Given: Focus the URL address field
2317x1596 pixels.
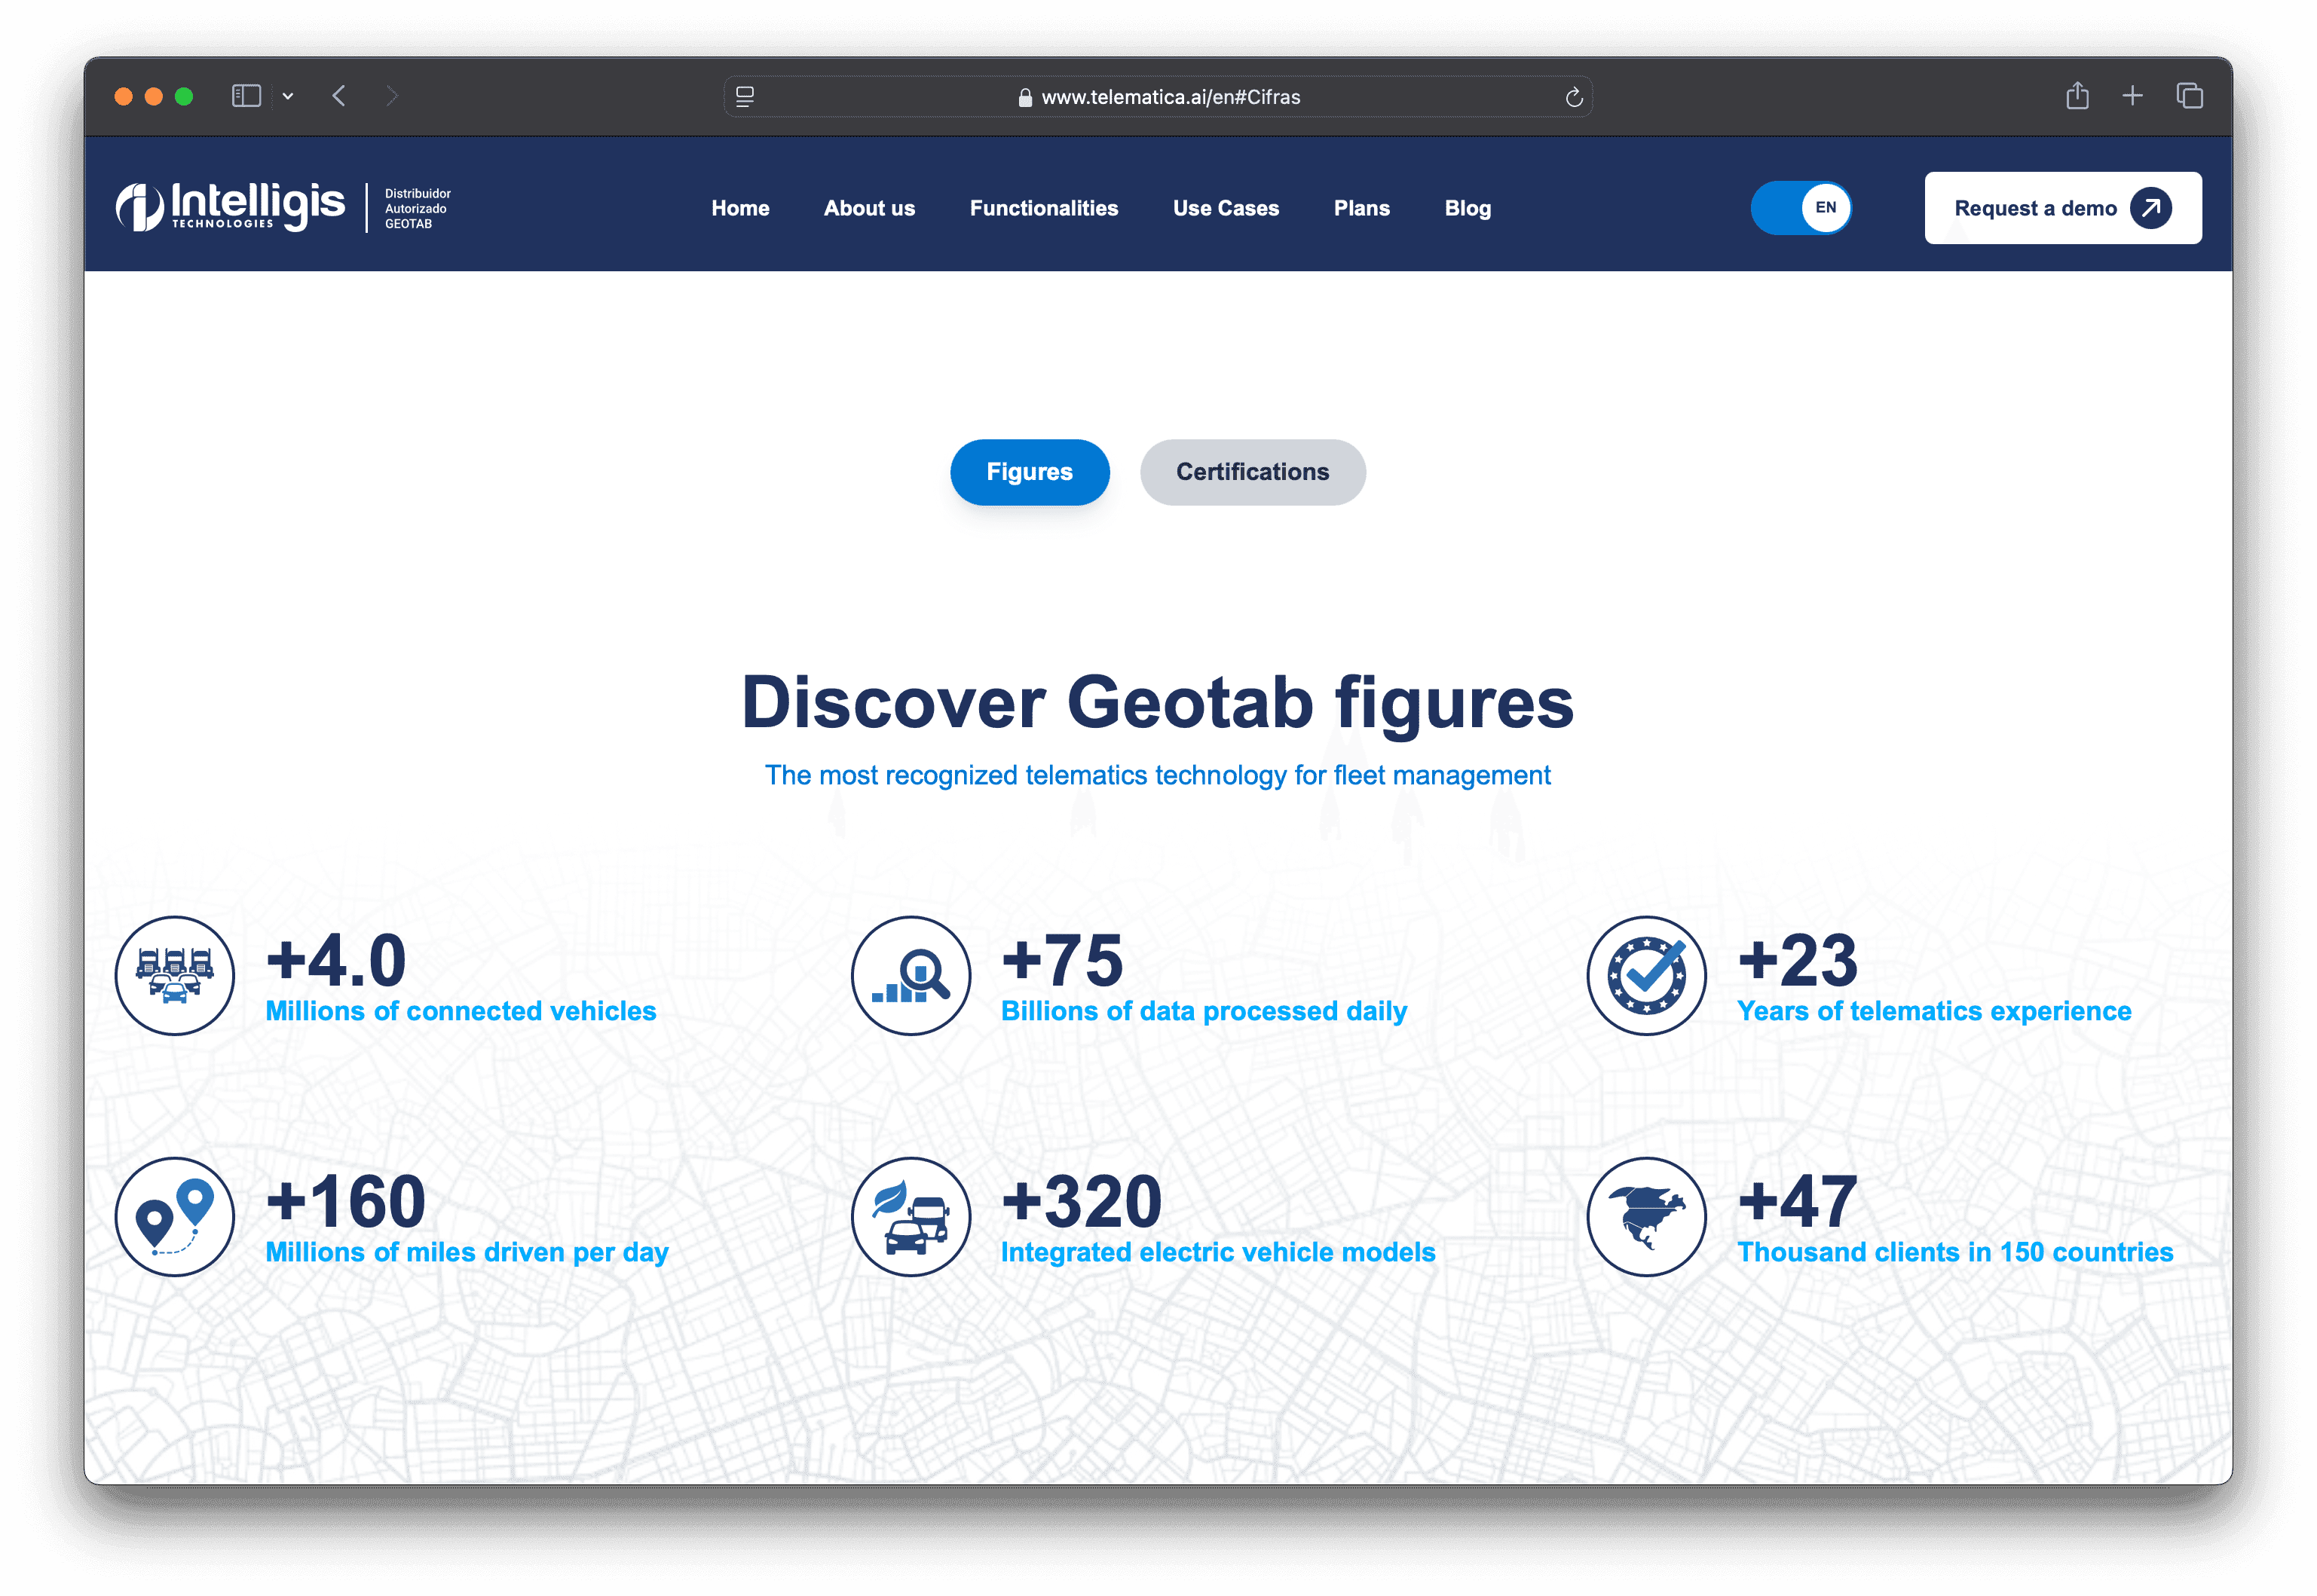Looking at the screenshot, I should (x=1158, y=97).
